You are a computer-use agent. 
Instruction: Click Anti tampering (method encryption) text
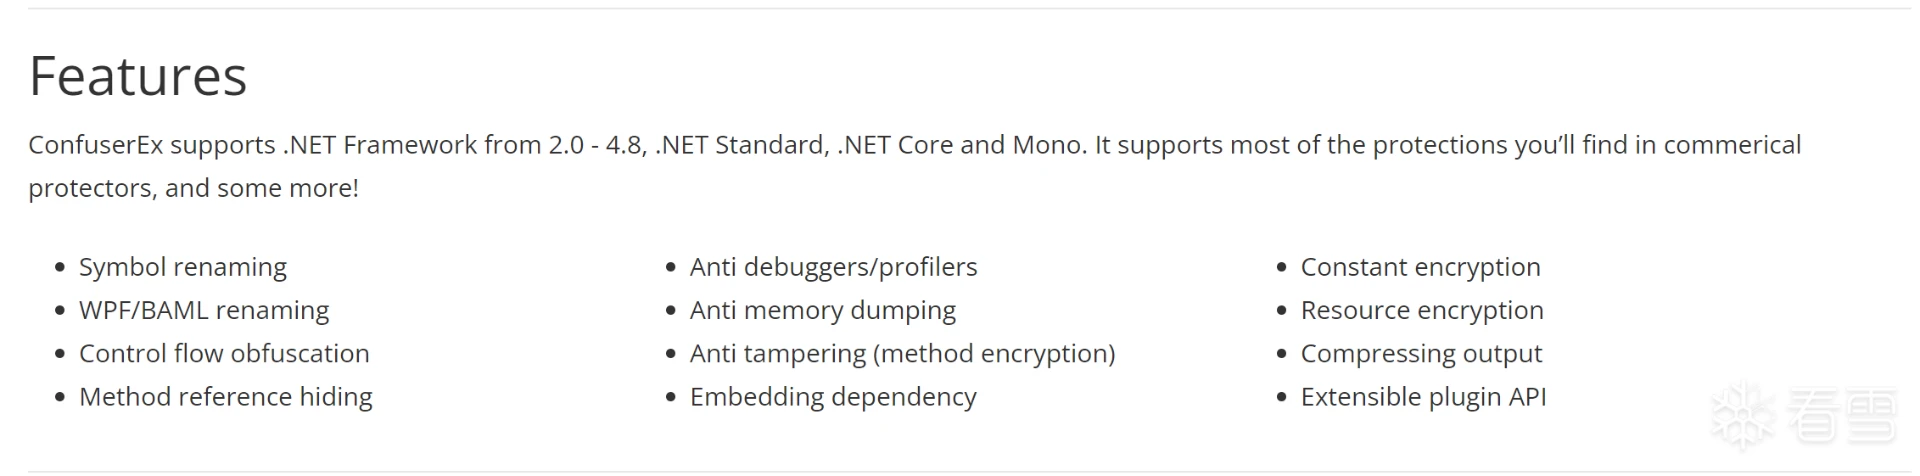(x=902, y=353)
